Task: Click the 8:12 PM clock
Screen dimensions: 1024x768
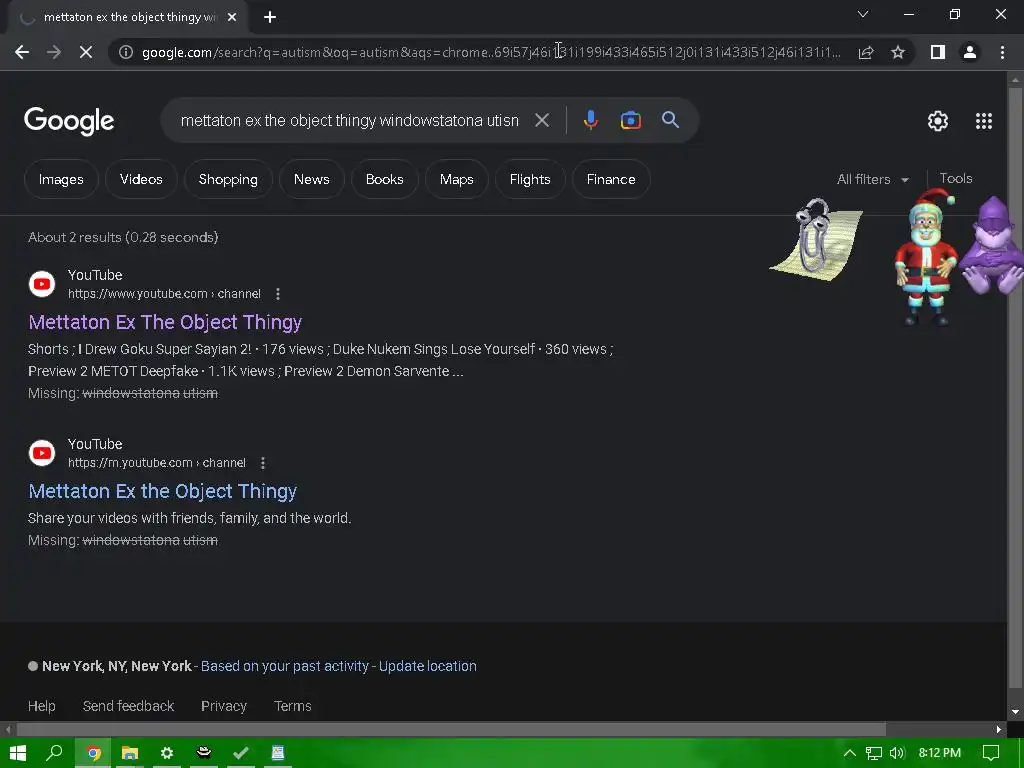Action: point(940,753)
